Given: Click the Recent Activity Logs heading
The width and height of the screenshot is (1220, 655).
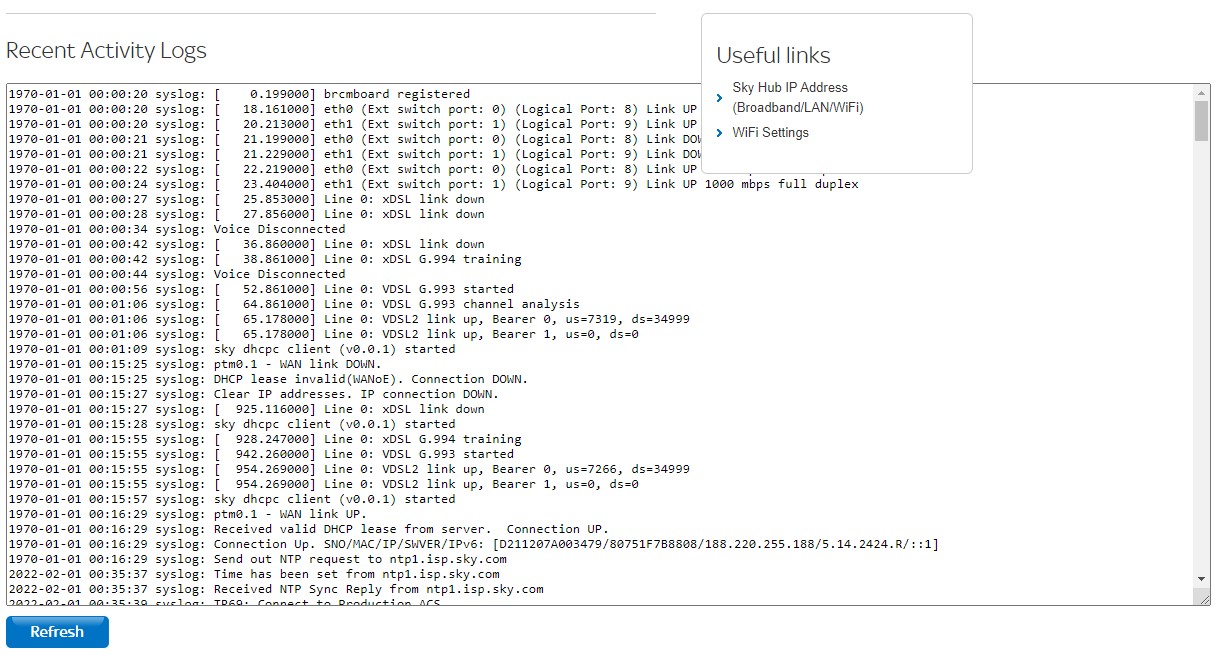Looking at the screenshot, I should pos(106,51).
